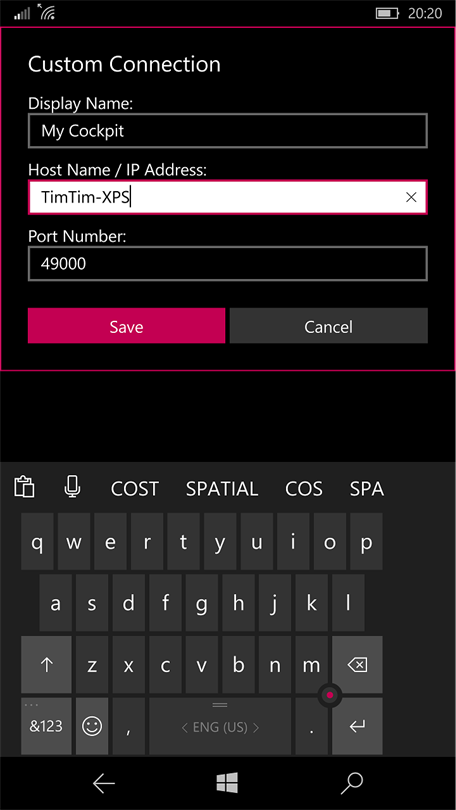Tap the period key

pos(311,726)
